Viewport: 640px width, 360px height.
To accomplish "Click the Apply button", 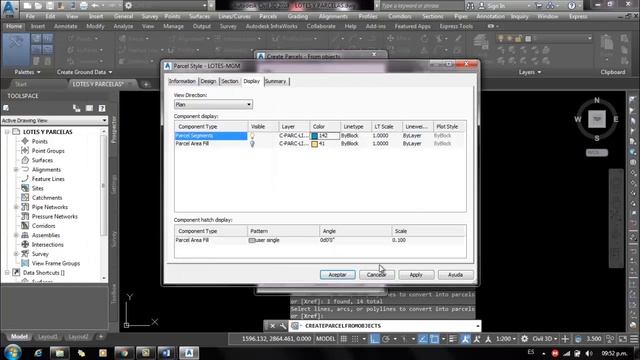I will point(416,275).
